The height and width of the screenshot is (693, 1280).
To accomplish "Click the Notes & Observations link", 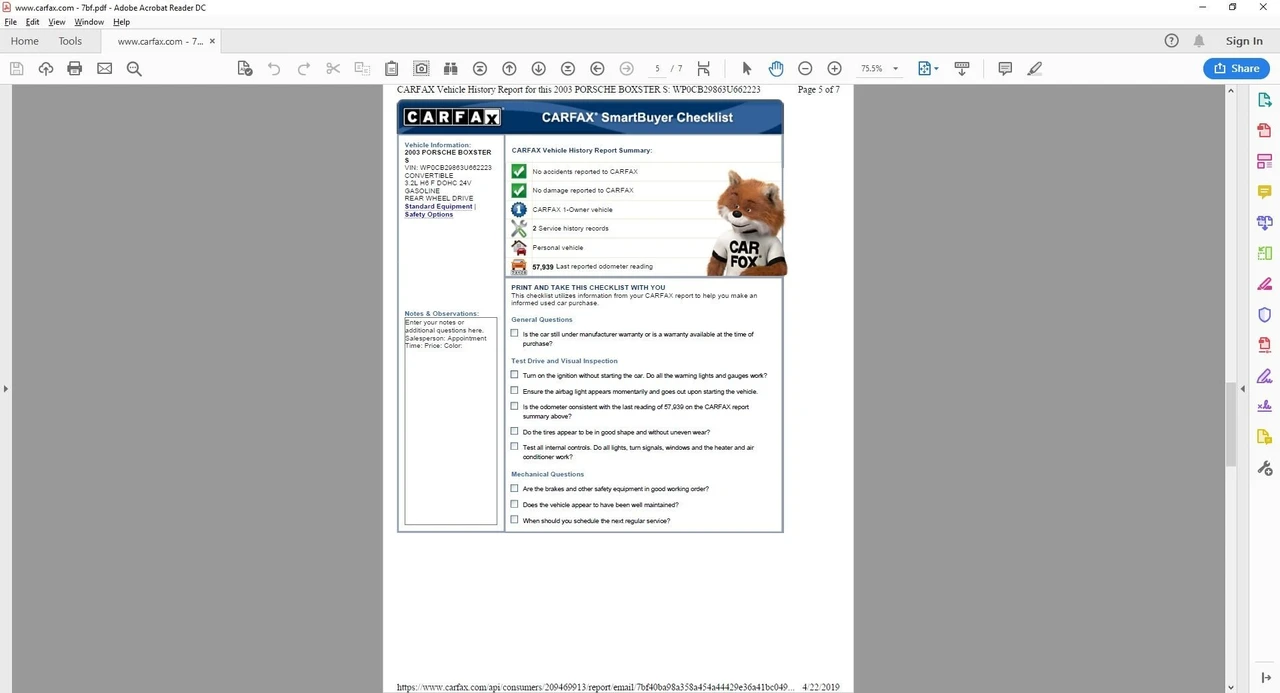I will [x=441, y=314].
